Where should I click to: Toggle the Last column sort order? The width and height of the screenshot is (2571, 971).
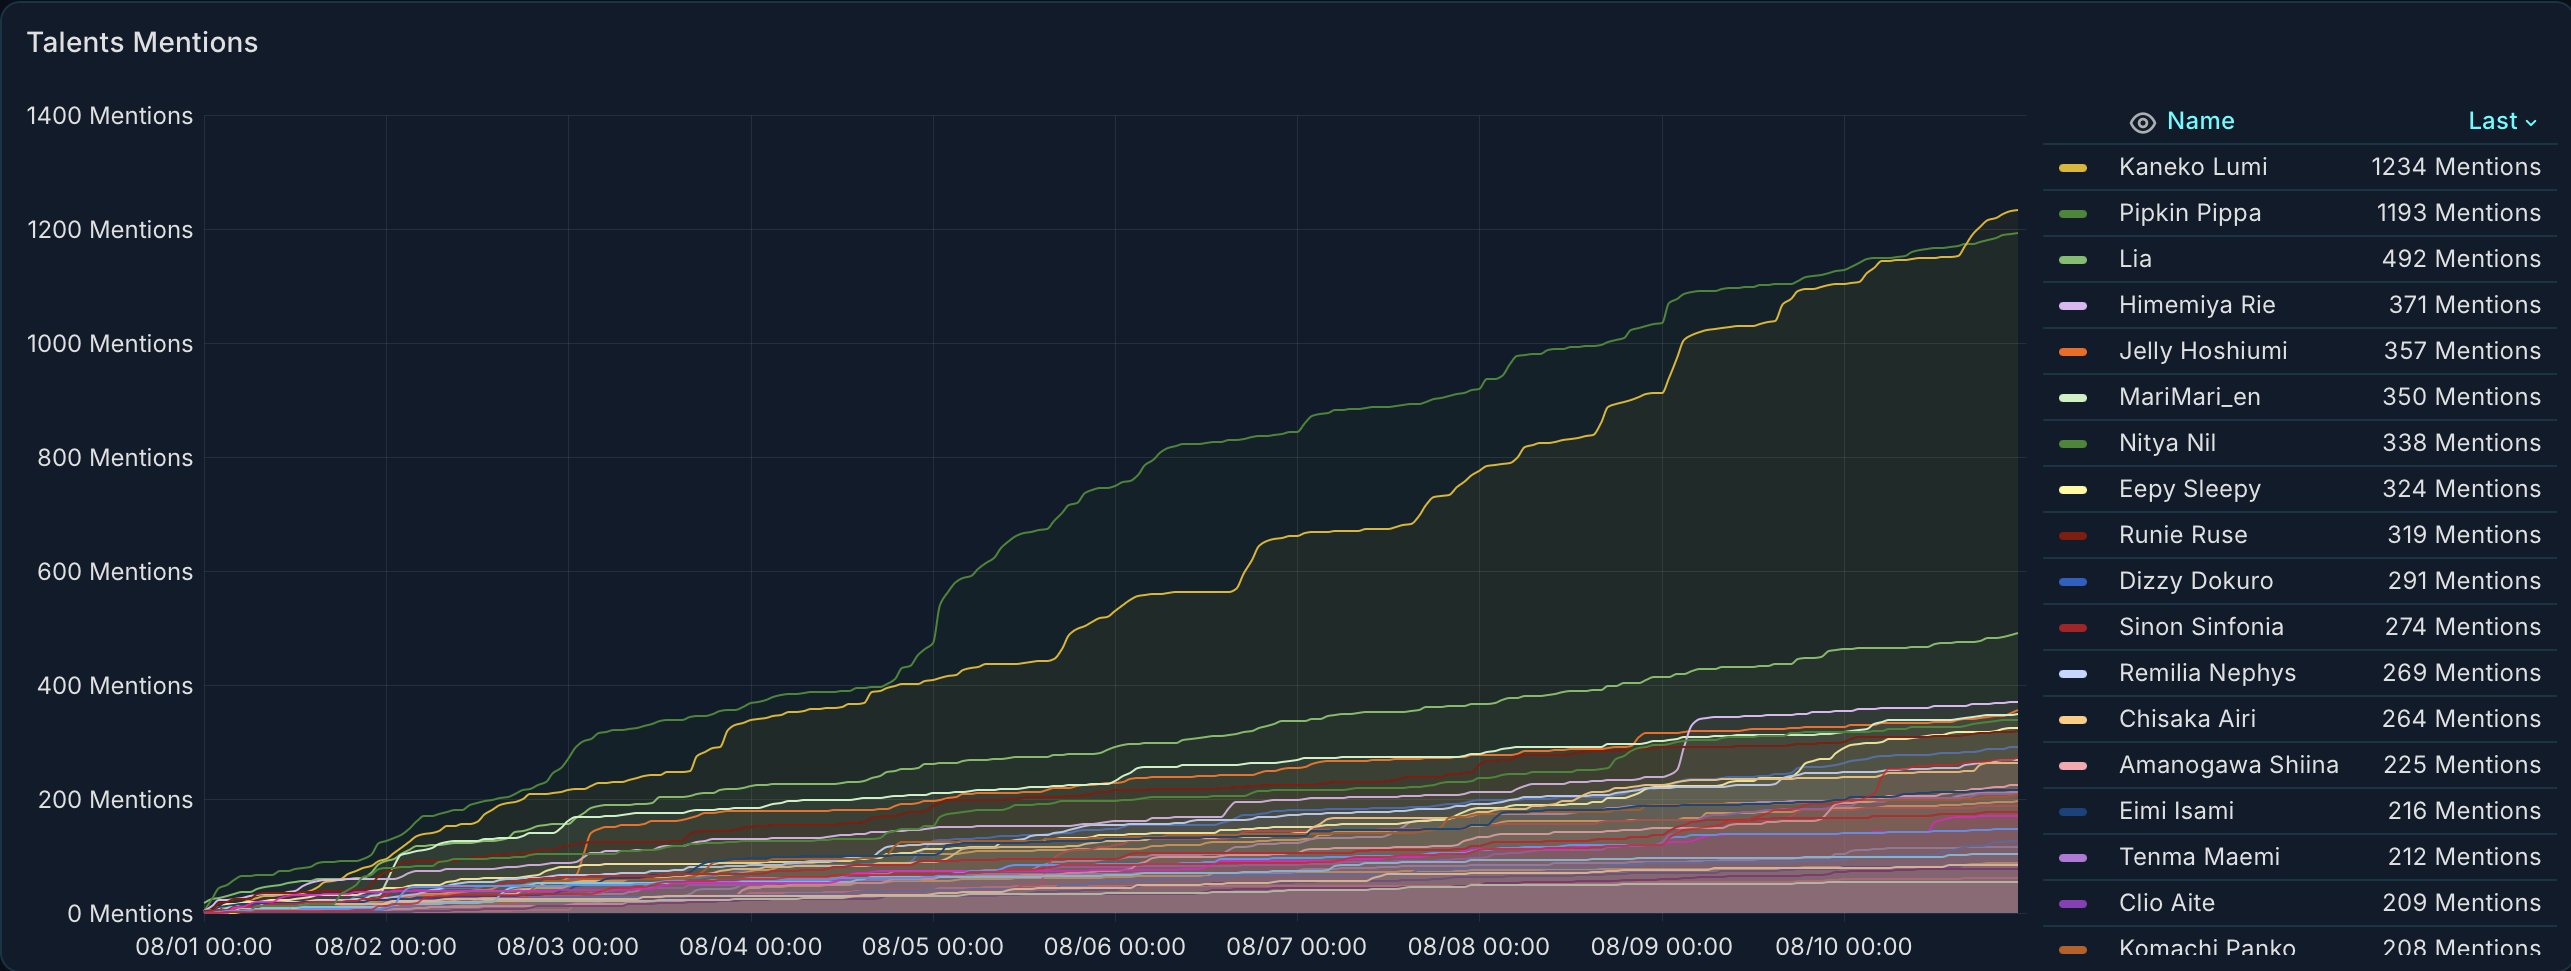[x=2502, y=121]
